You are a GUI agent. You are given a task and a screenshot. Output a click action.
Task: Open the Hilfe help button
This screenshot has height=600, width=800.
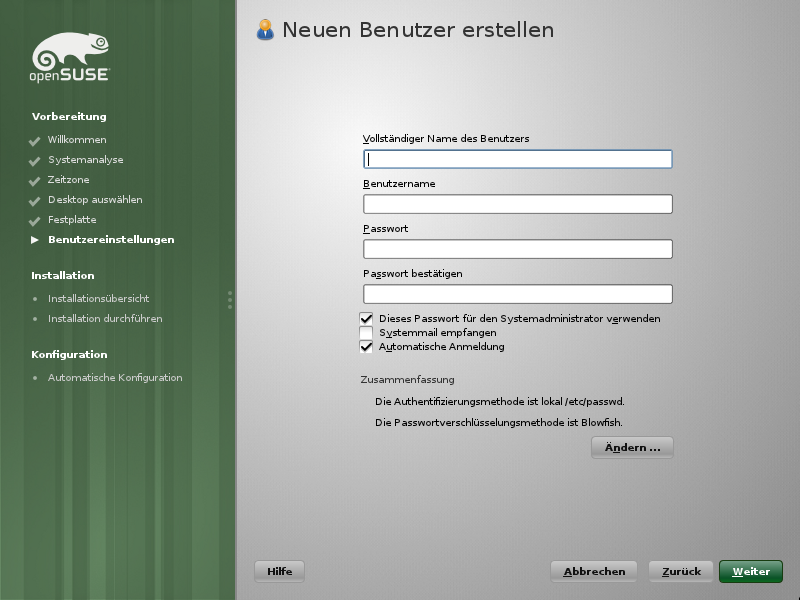click(280, 572)
